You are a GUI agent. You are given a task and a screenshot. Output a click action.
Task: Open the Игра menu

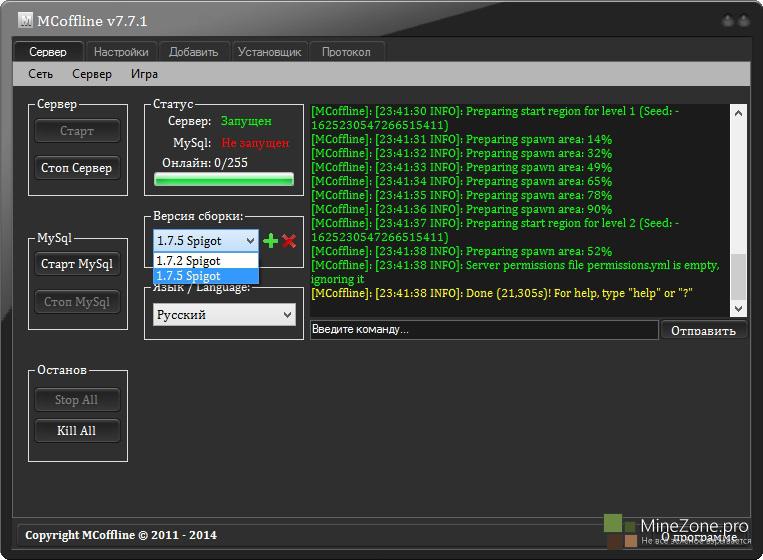click(x=144, y=74)
